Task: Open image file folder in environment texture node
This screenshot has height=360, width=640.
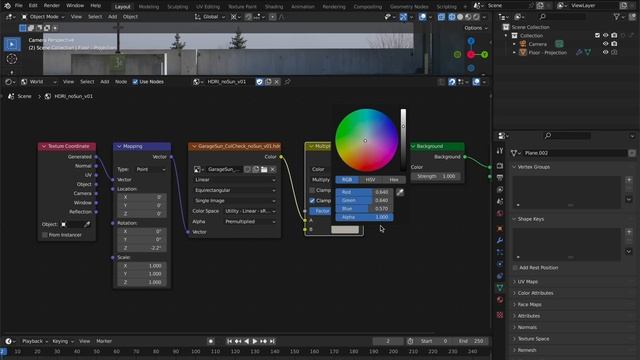Action: pos(264,169)
